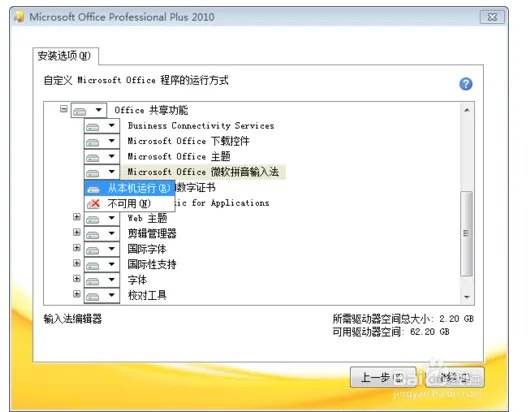The height and width of the screenshot is (412, 532).
Task: Click the 继续 button
Action: point(455,377)
